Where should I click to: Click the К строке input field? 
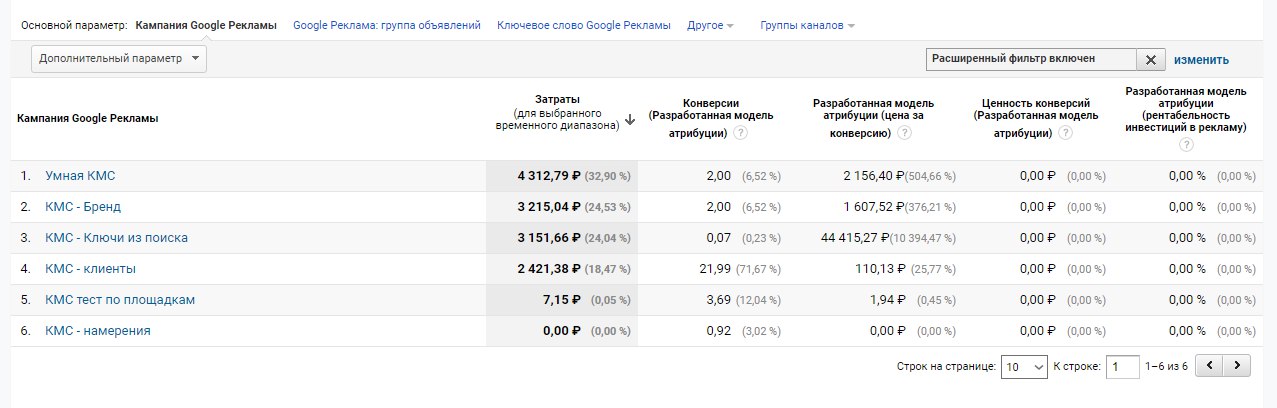pyautogui.click(x=1122, y=367)
